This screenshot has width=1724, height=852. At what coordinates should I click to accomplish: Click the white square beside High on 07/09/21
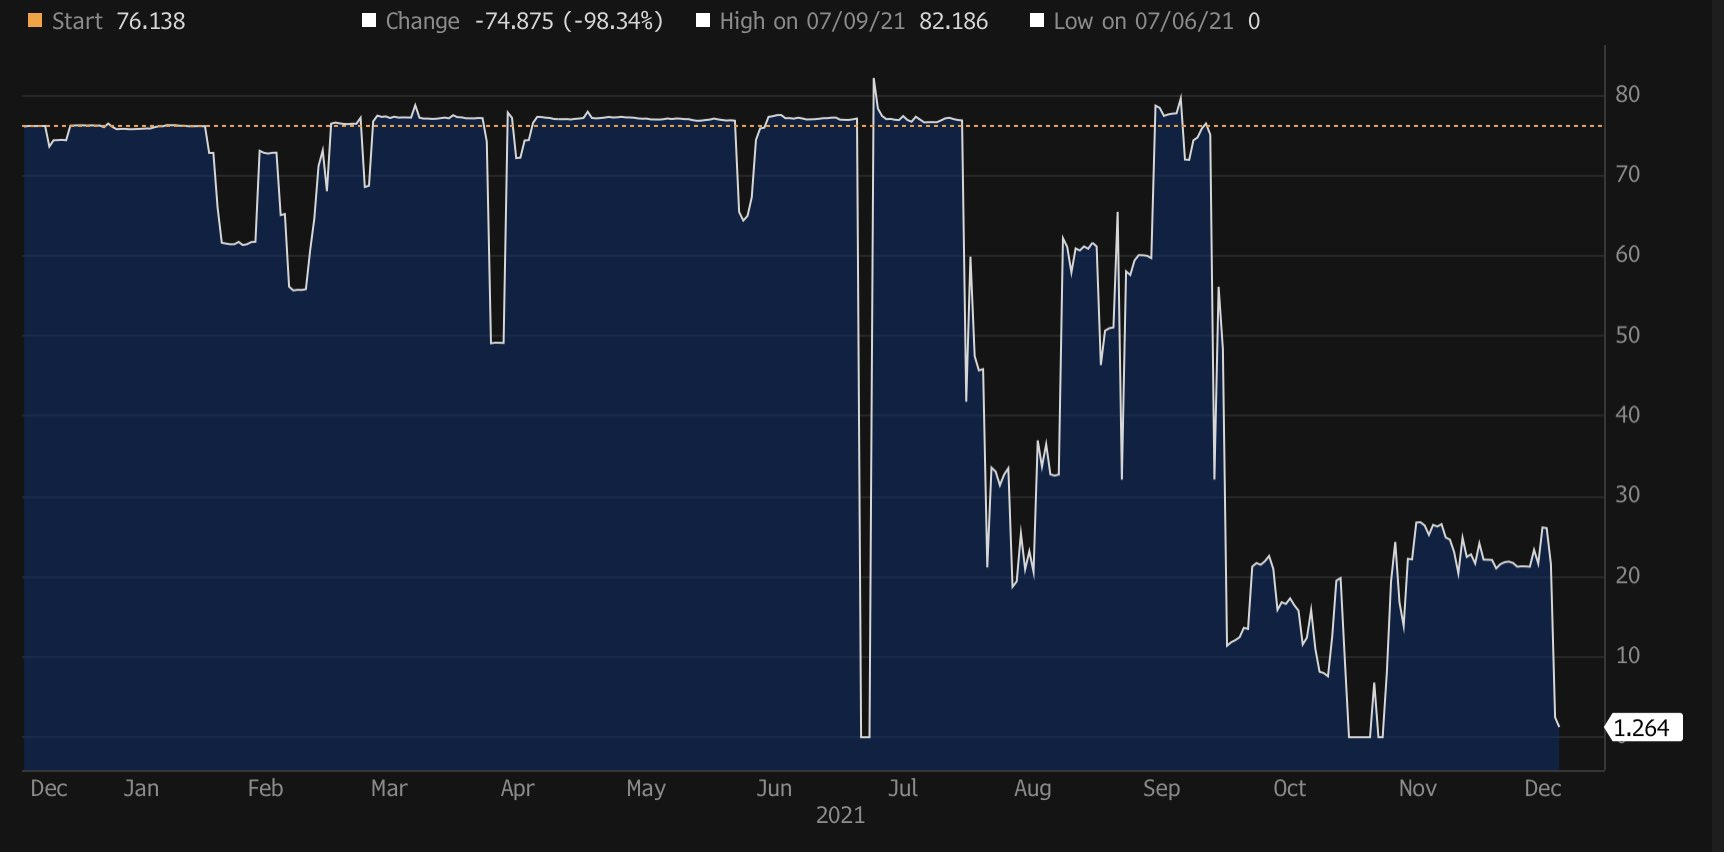point(703,21)
